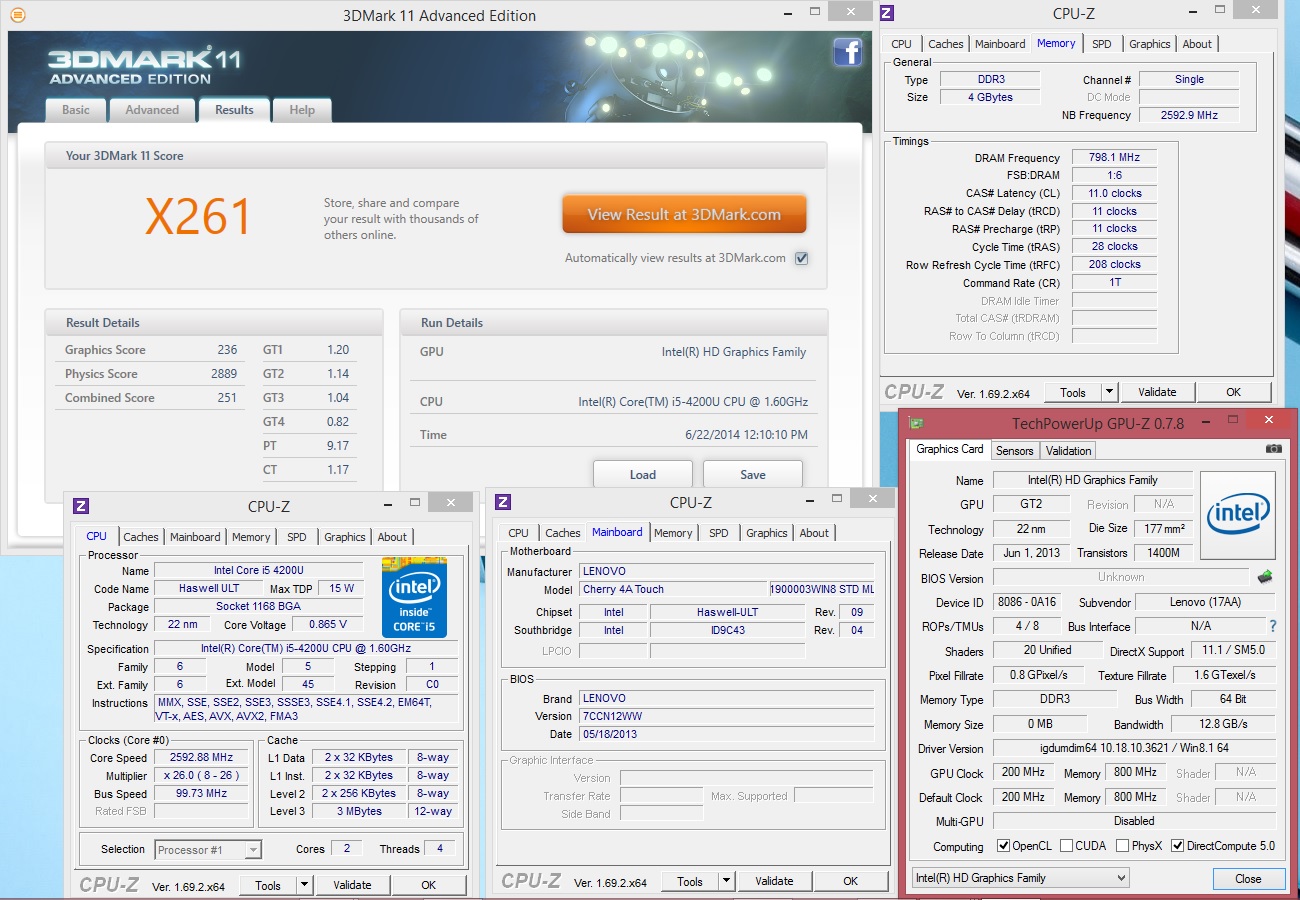
Task: Click the GPU-Z title bar icon
Action: pyautogui.click(x=916, y=423)
